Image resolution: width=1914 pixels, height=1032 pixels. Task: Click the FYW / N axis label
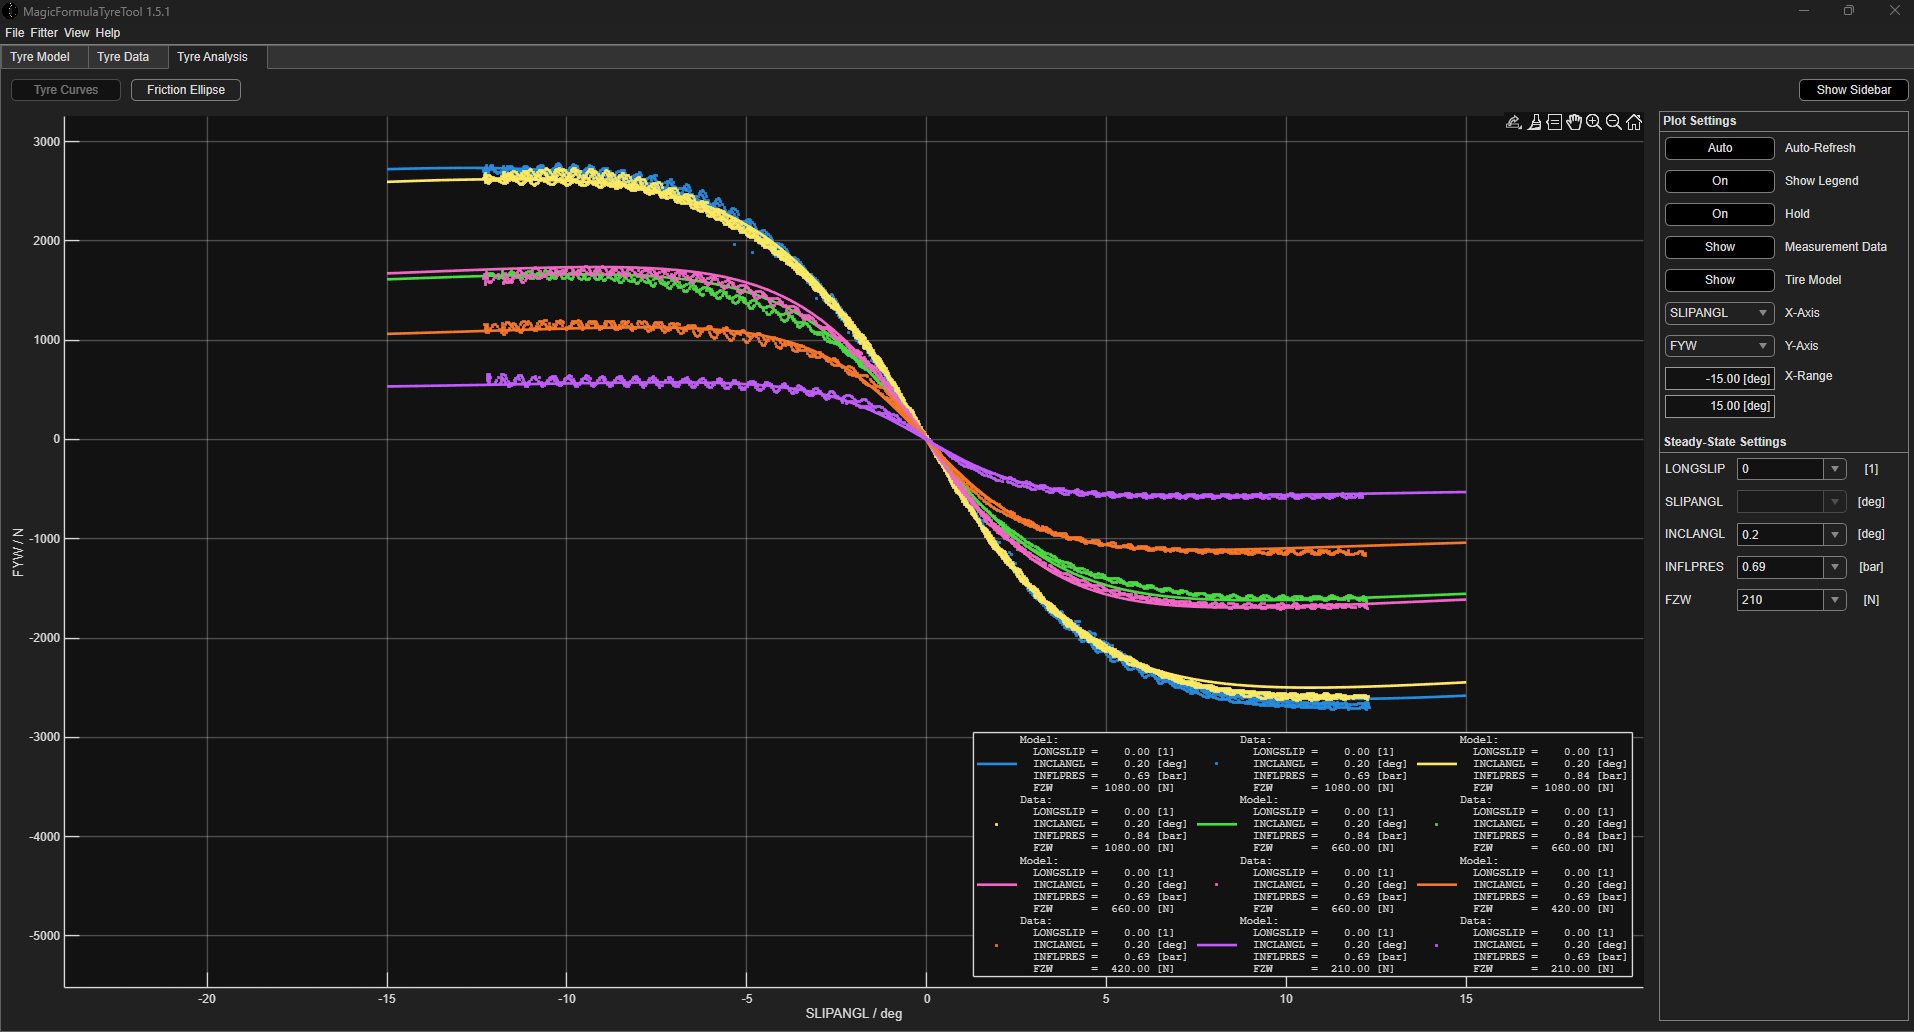[17, 553]
